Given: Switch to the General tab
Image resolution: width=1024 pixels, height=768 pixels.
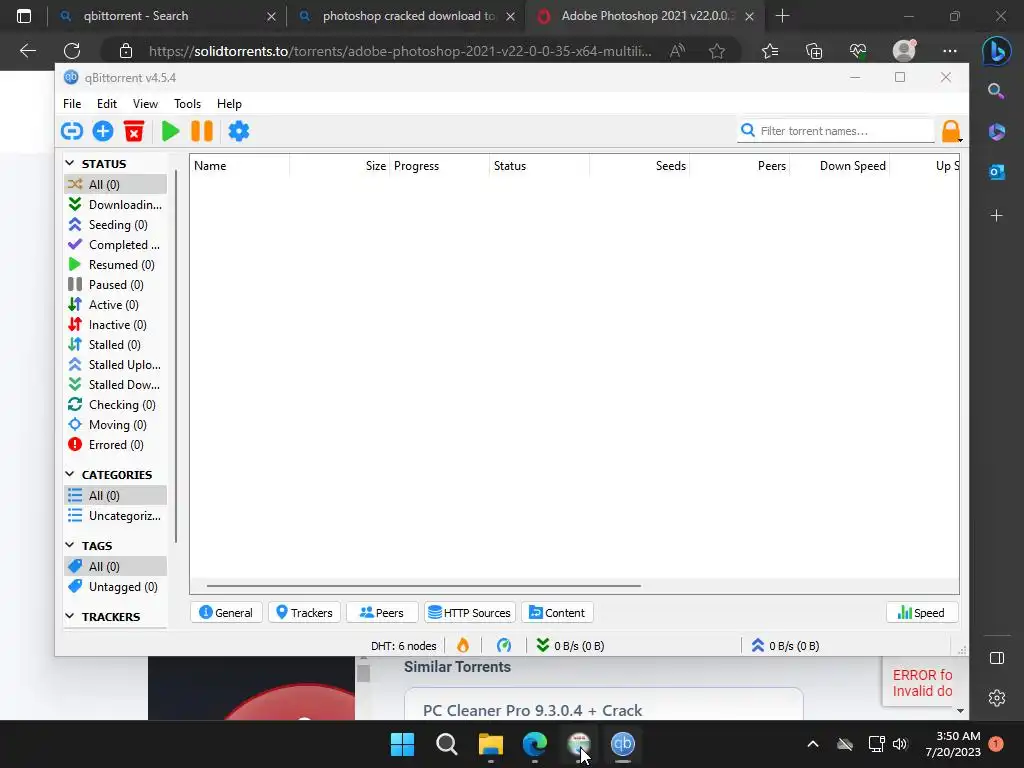Looking at the screenshot, I should [x=226, y=613].
